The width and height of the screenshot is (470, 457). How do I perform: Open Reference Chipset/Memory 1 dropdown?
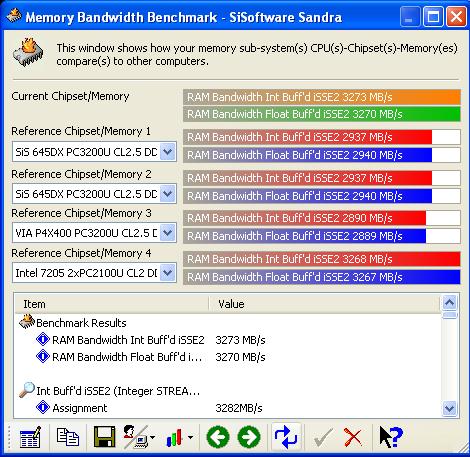click(x=168, y=152)
